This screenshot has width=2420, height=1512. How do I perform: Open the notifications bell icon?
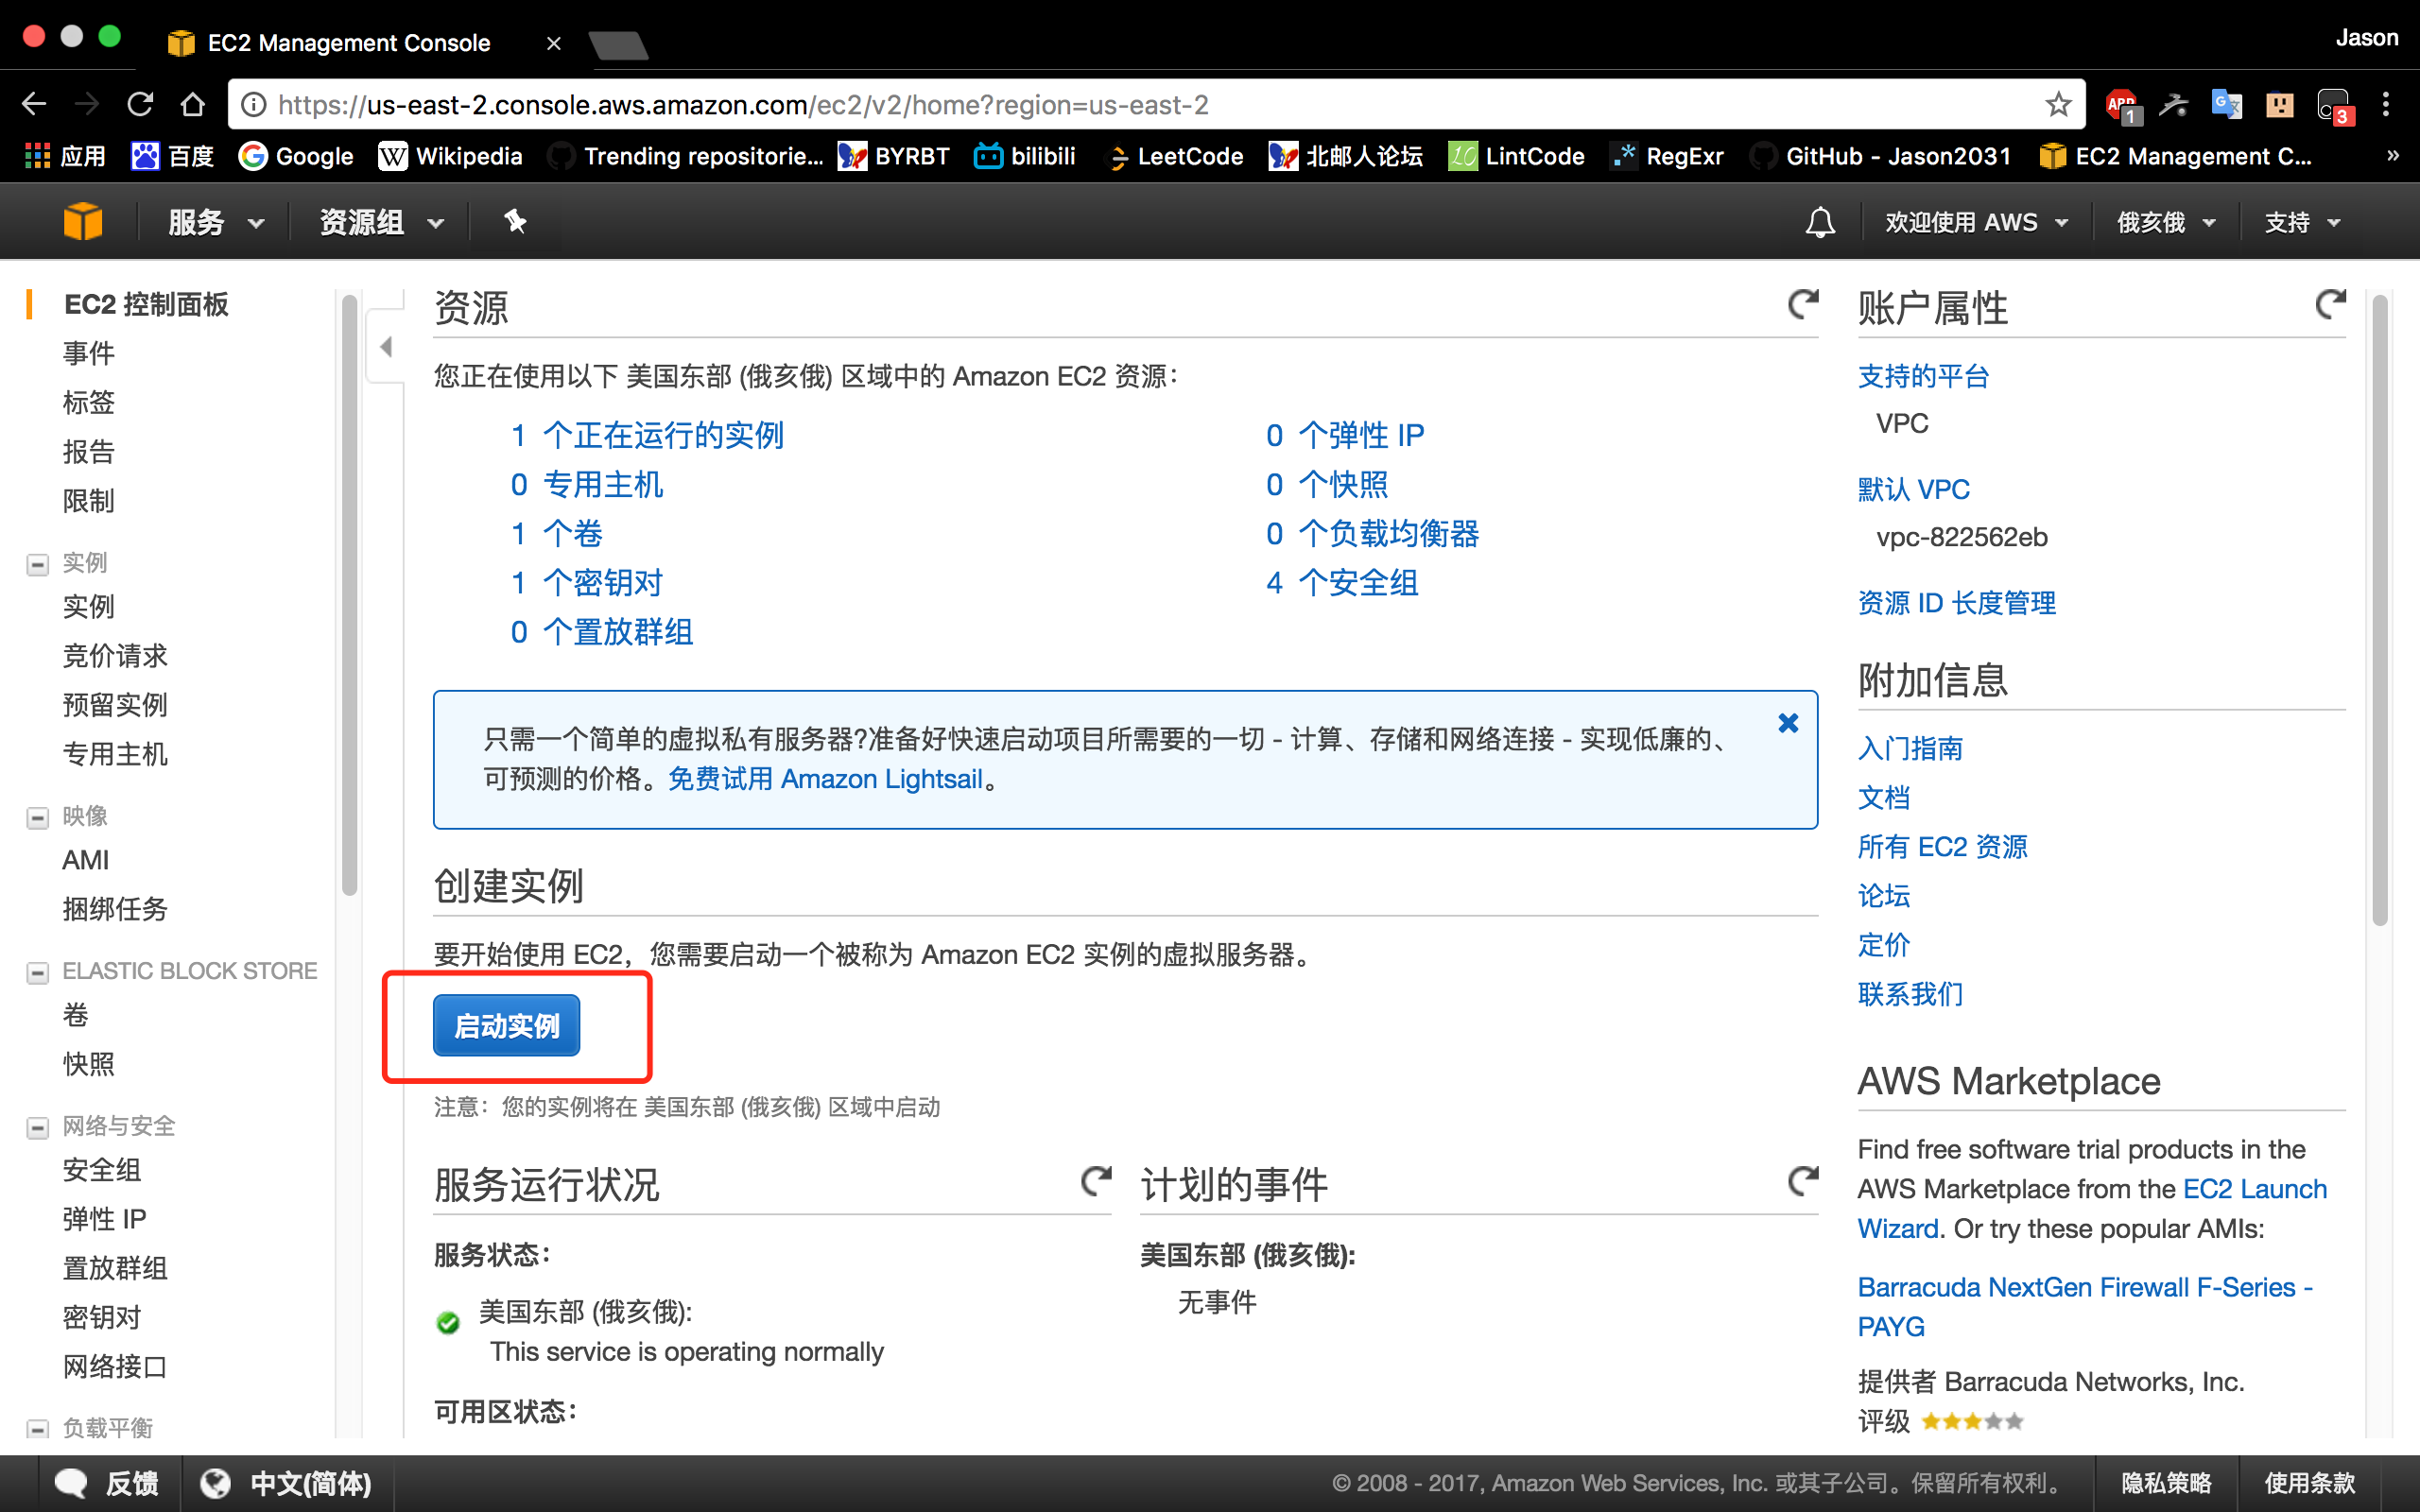click(x=1820, y=222)
